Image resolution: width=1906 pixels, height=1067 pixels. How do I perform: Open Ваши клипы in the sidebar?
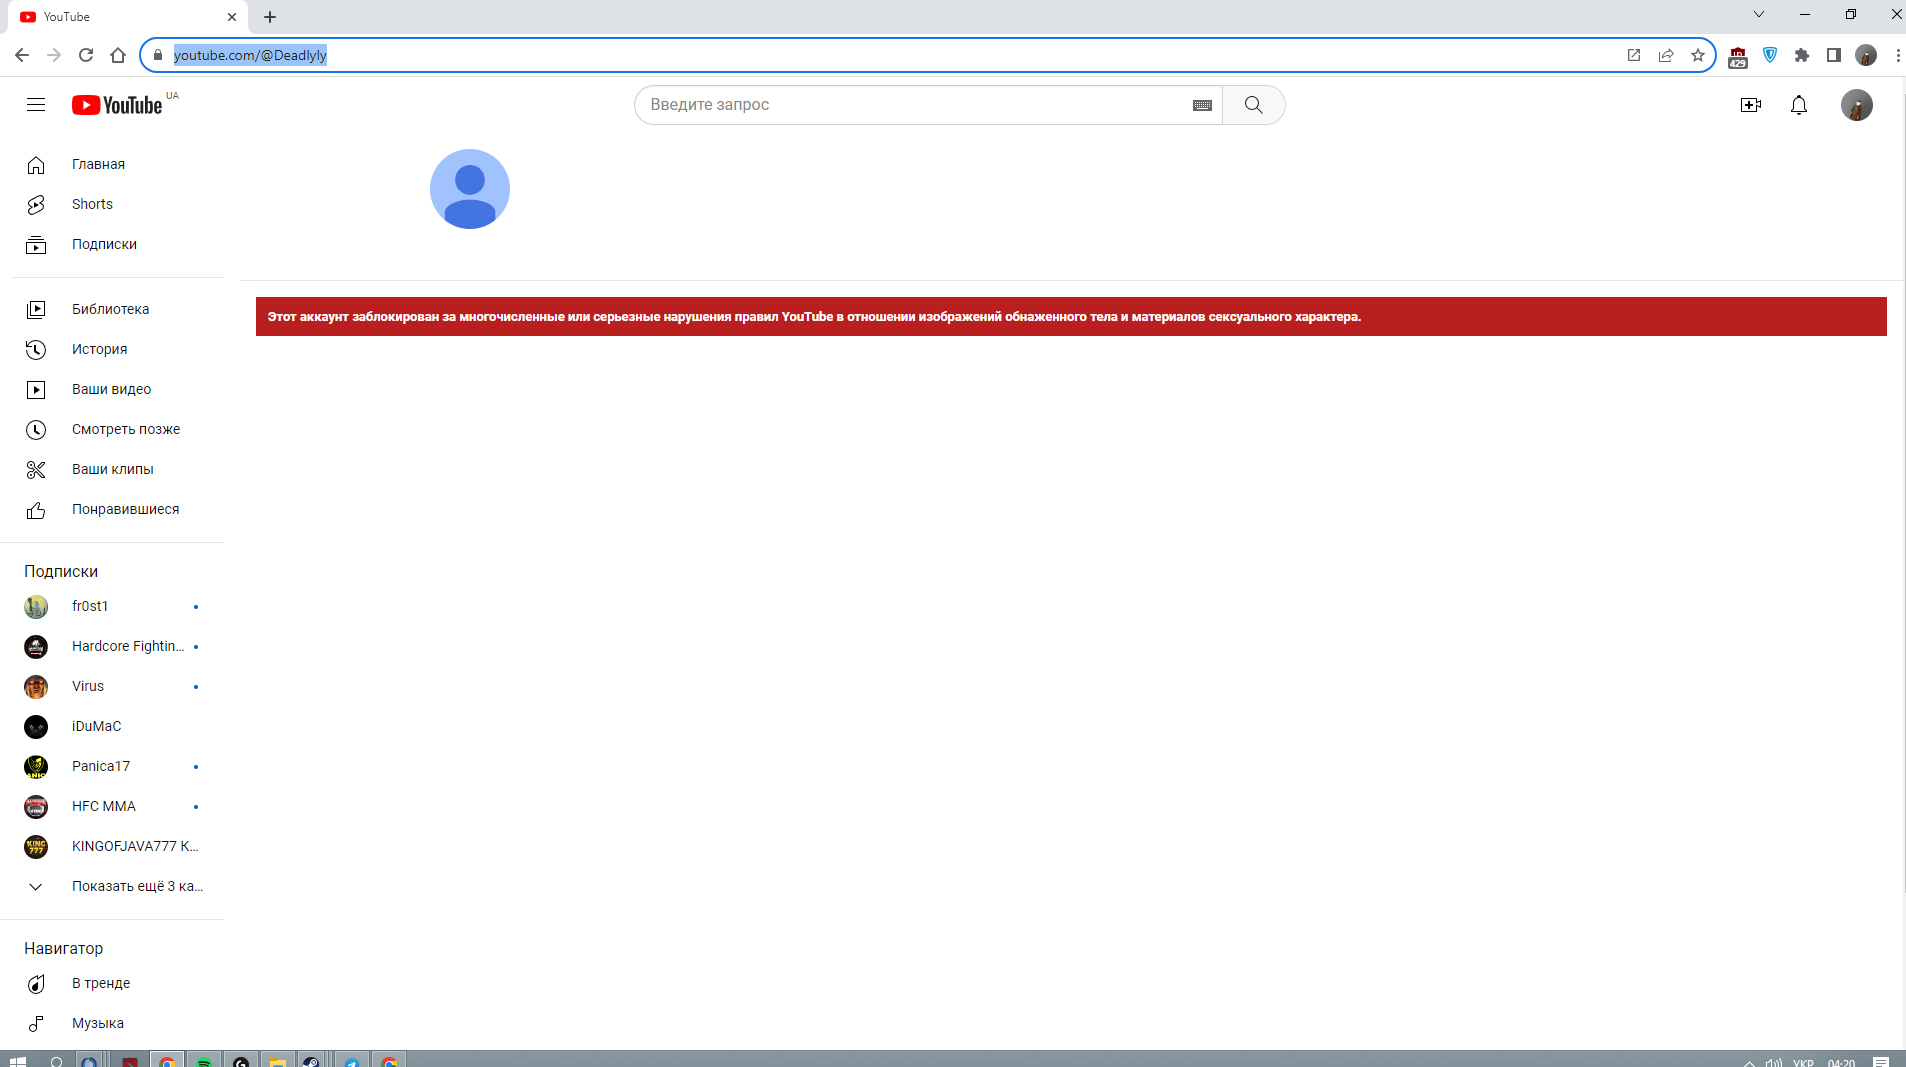click(112, 469)
